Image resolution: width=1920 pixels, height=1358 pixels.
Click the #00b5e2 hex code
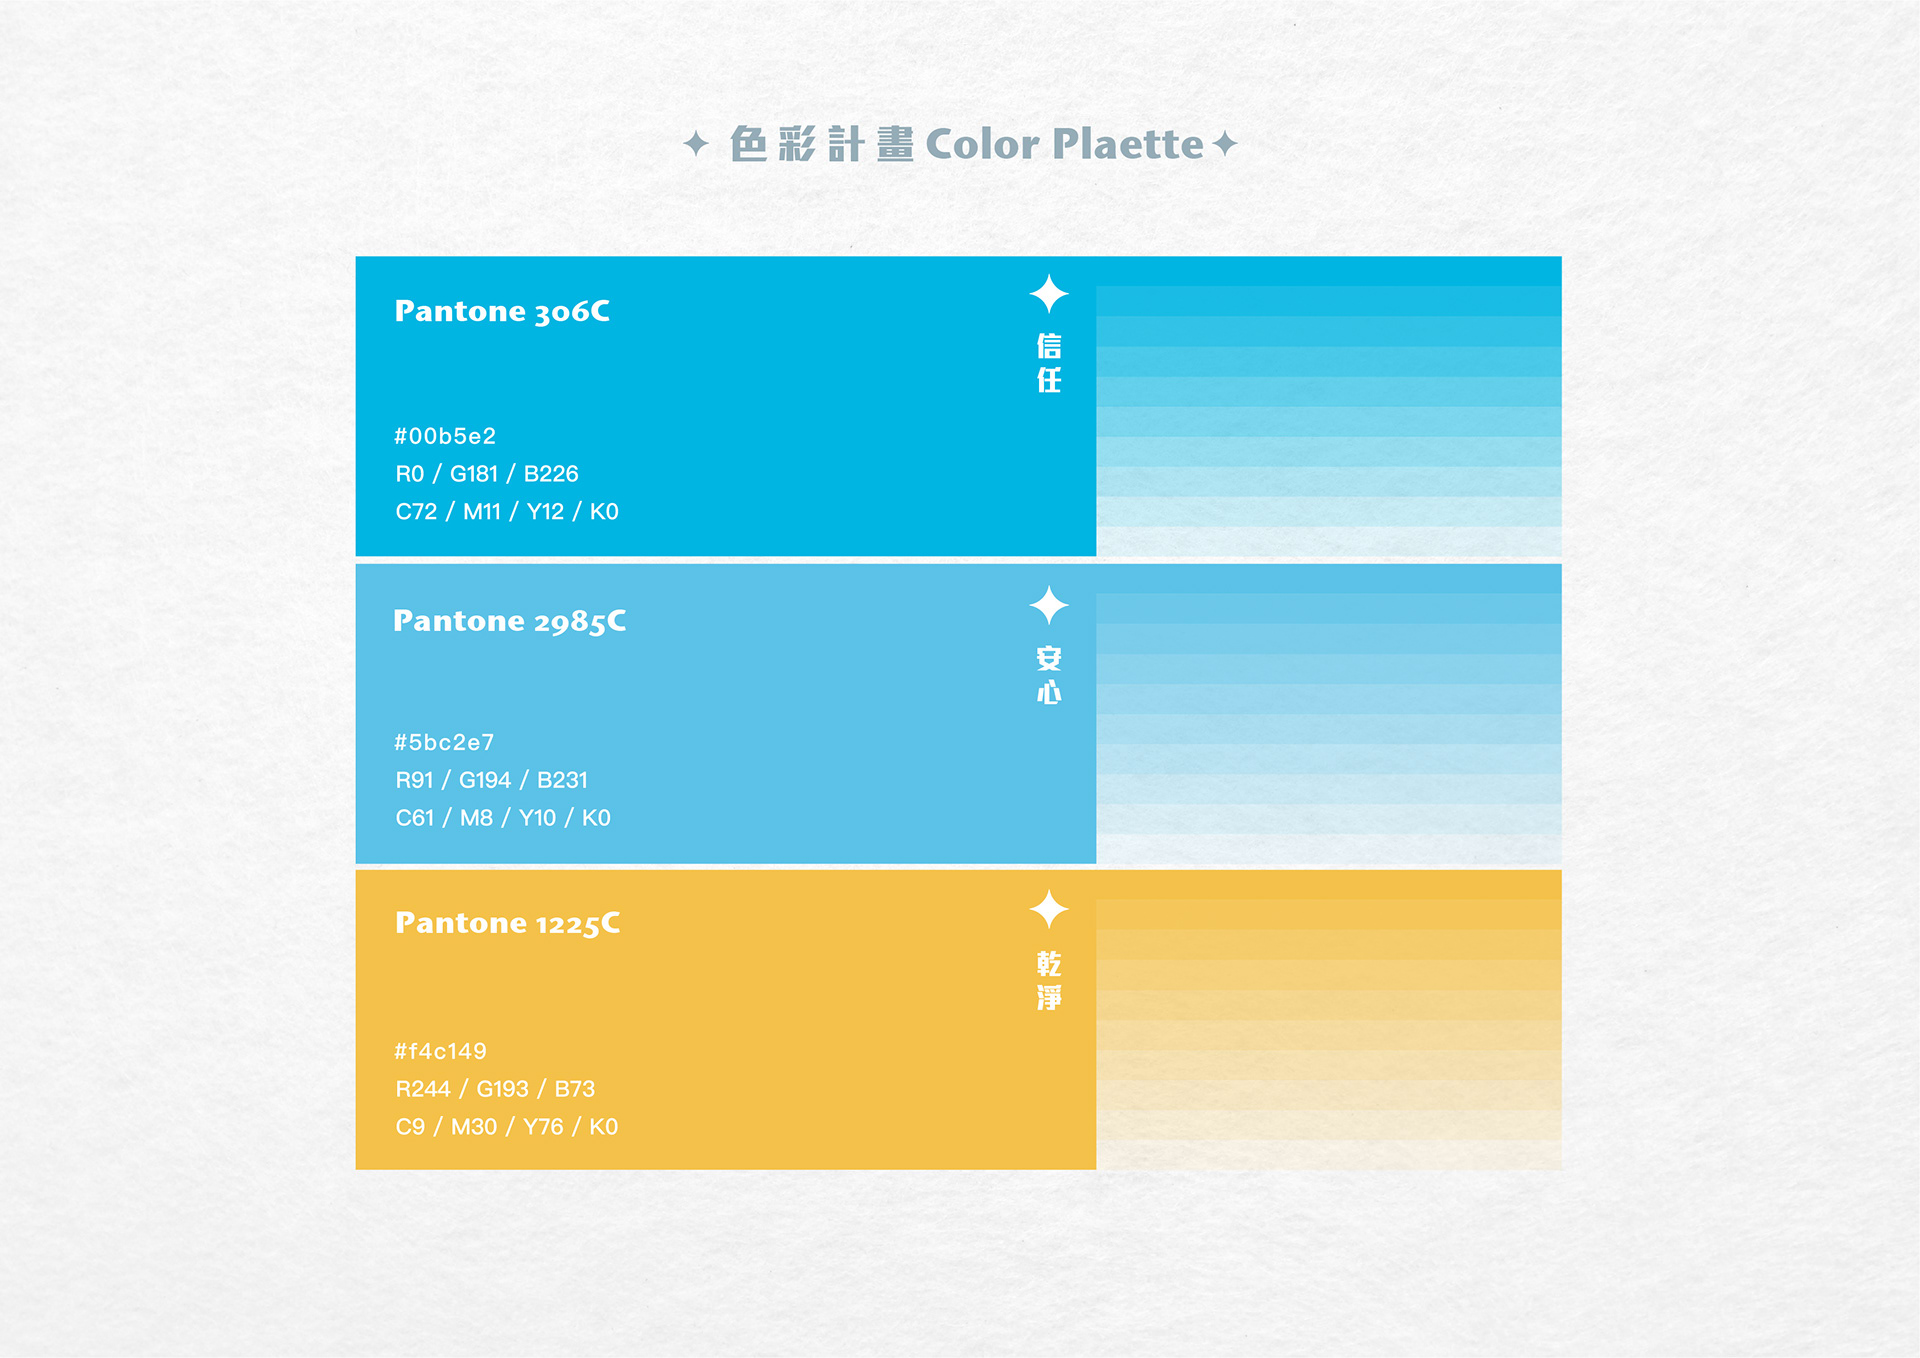(x=445, y=436)
